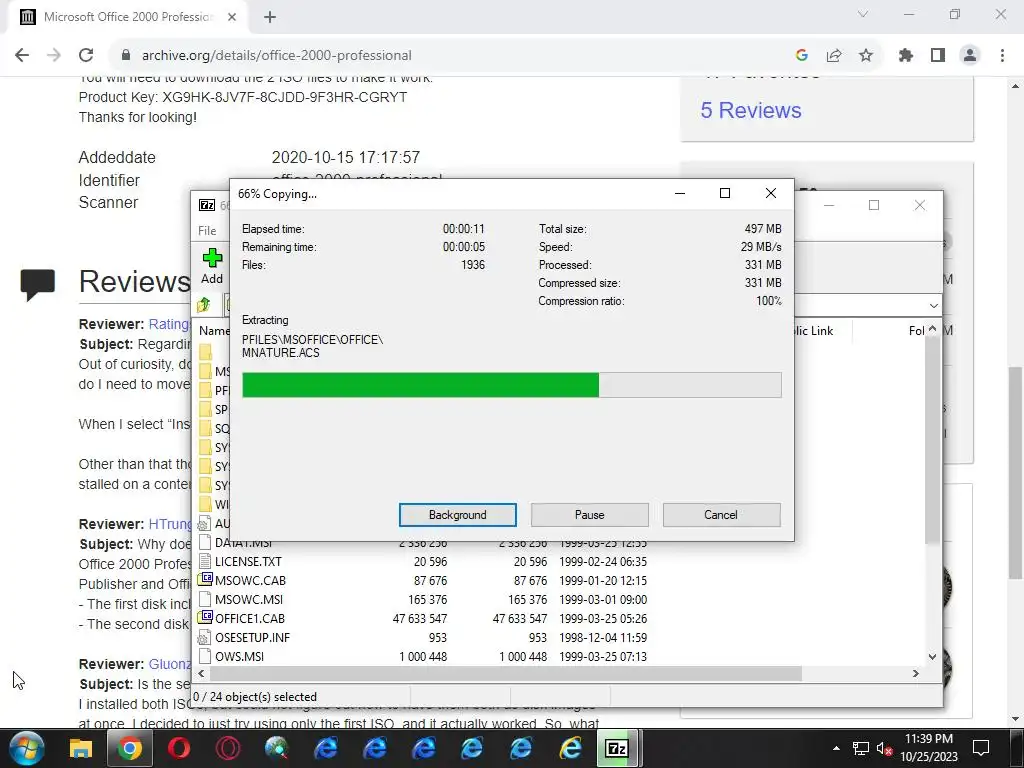
Task: Click the green Add plus icon in 7-Zip
Action: 212,258
